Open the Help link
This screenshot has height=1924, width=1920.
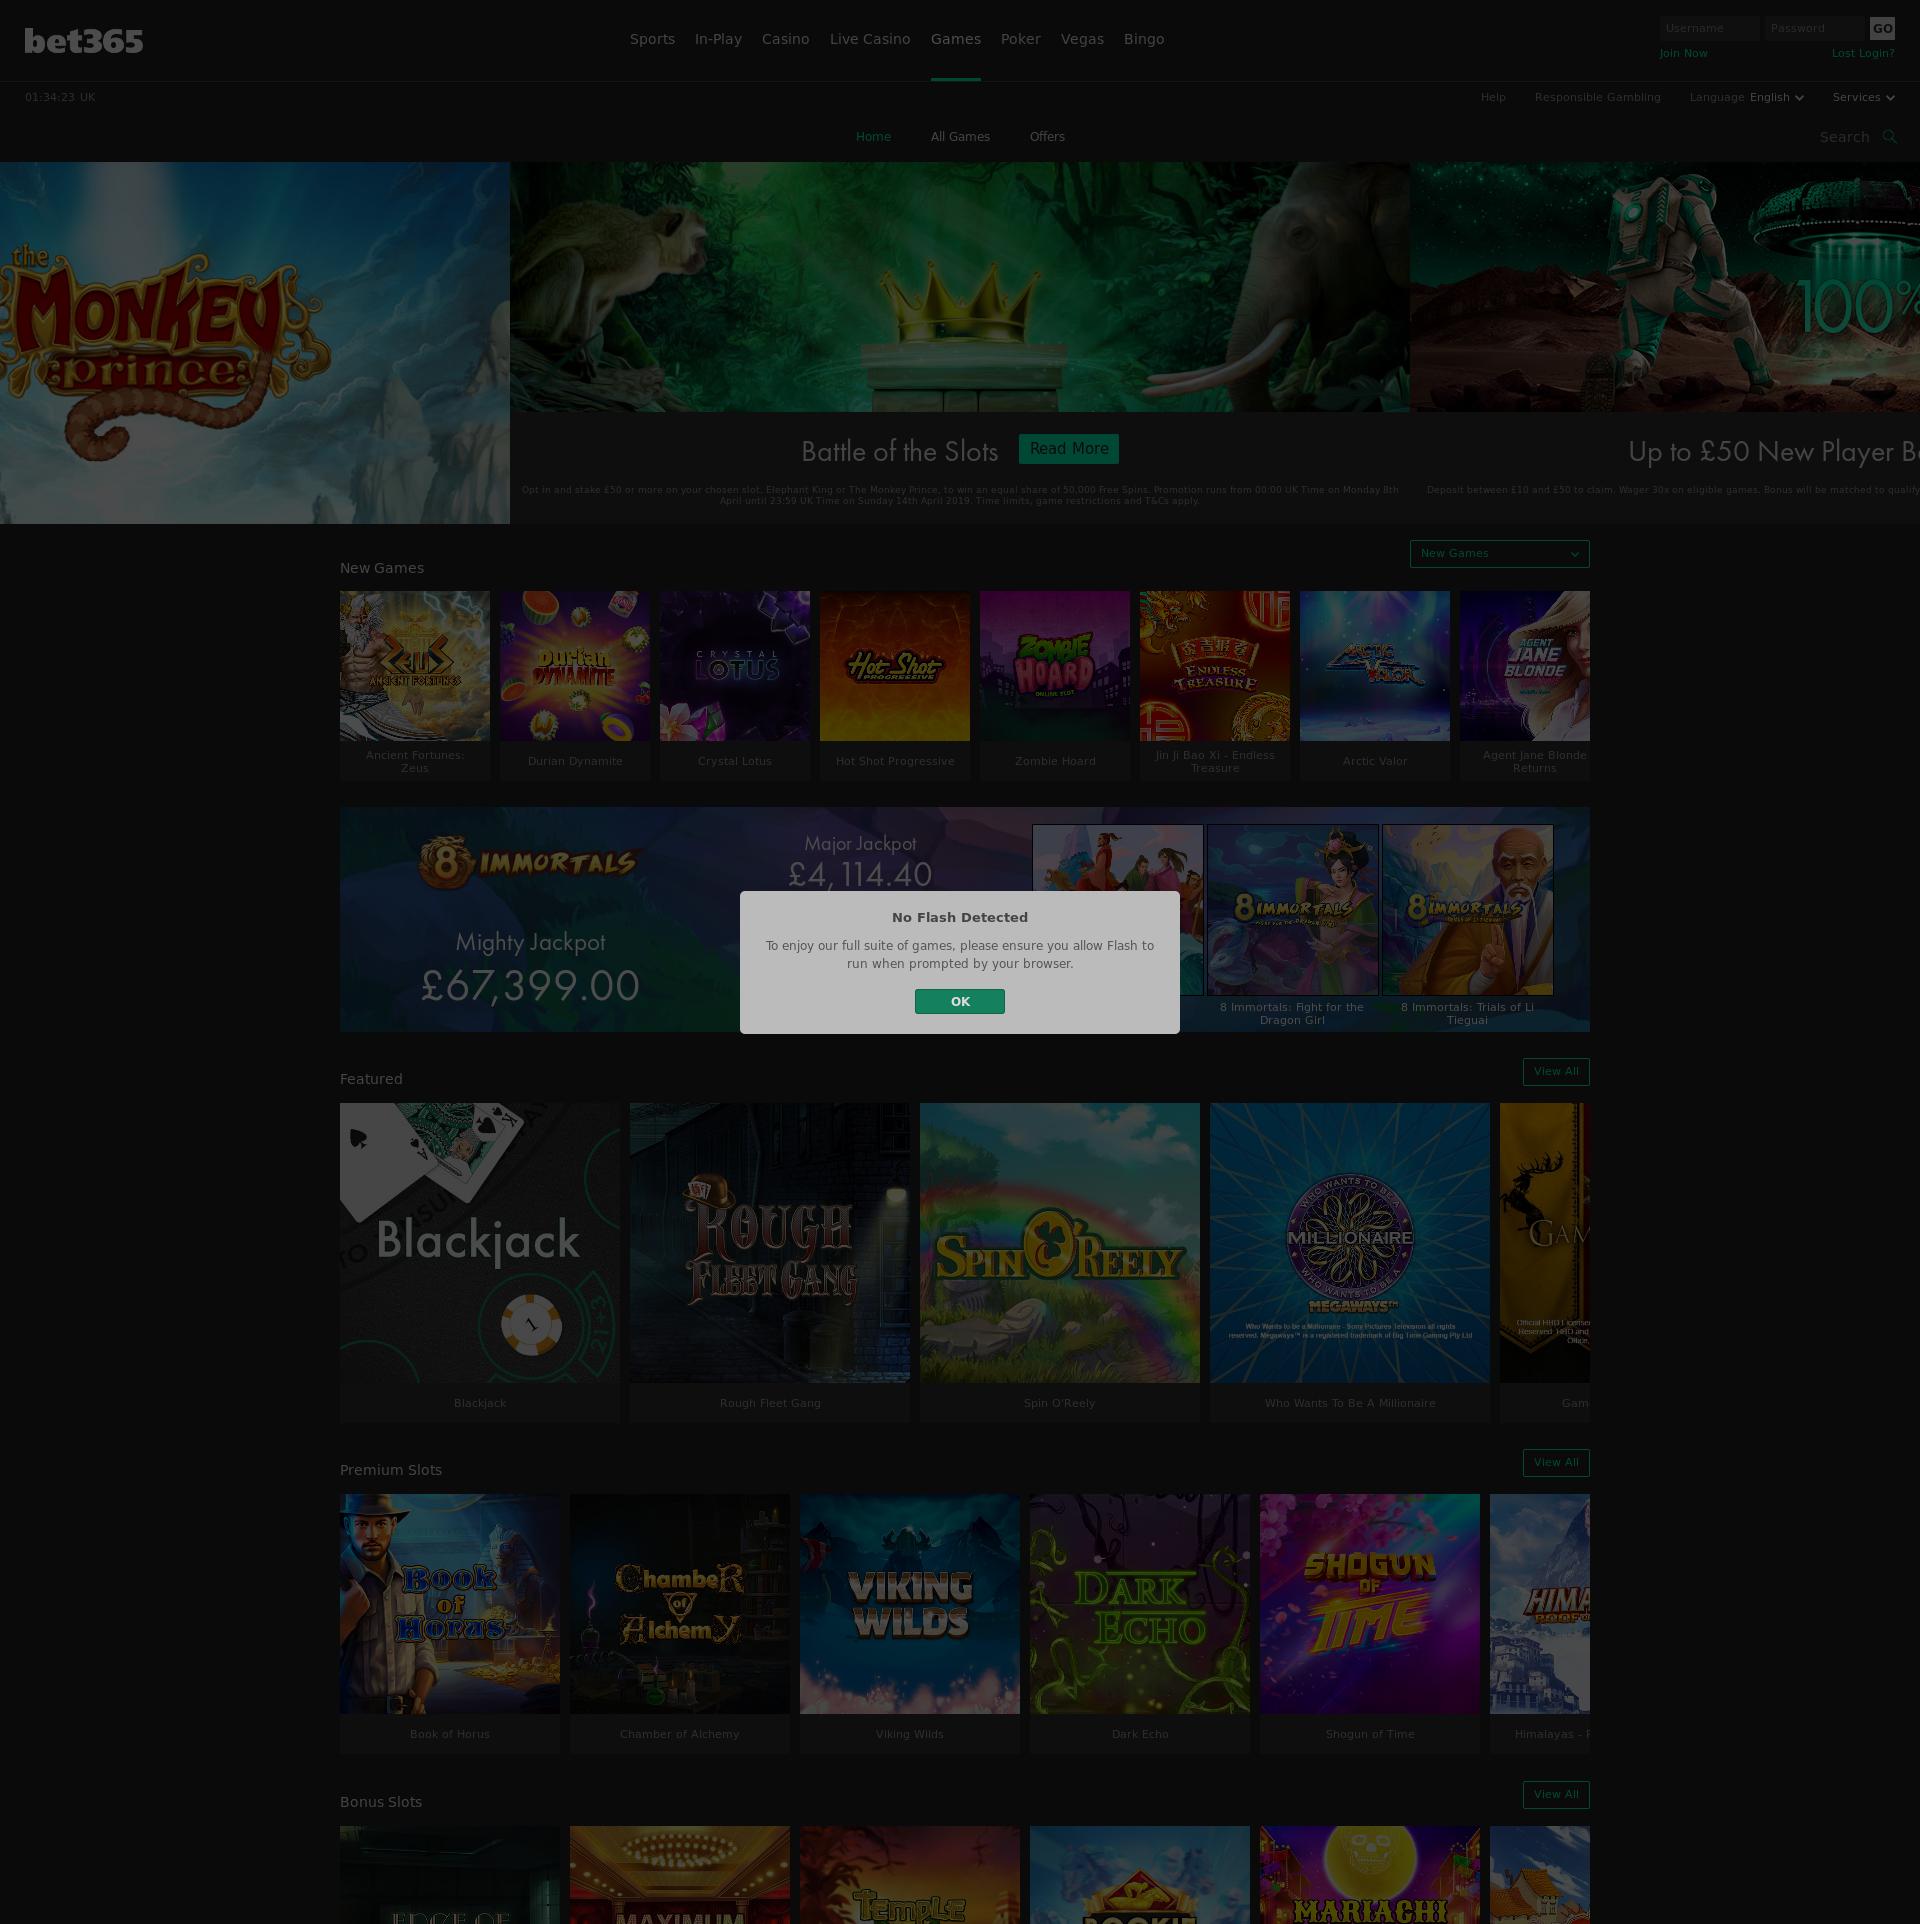coord(1493,97)
